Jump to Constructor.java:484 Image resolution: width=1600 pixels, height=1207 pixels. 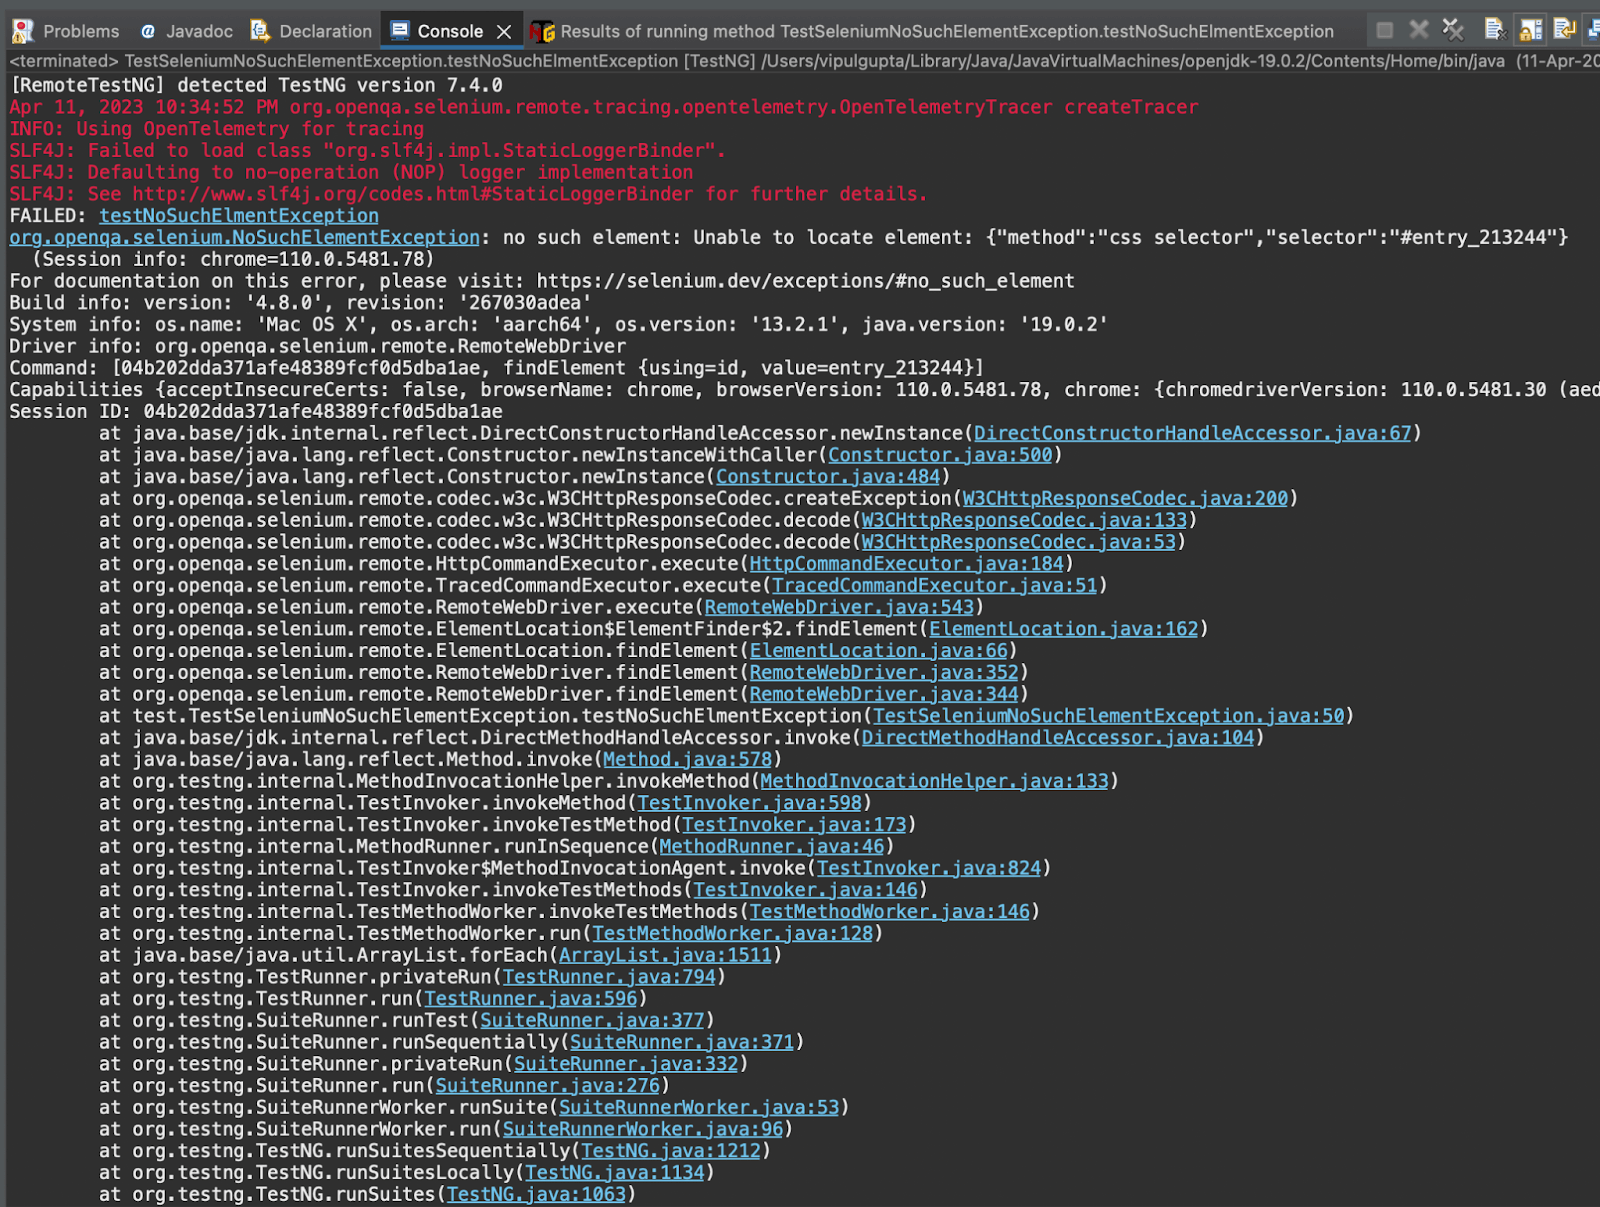tap(828, 477)
